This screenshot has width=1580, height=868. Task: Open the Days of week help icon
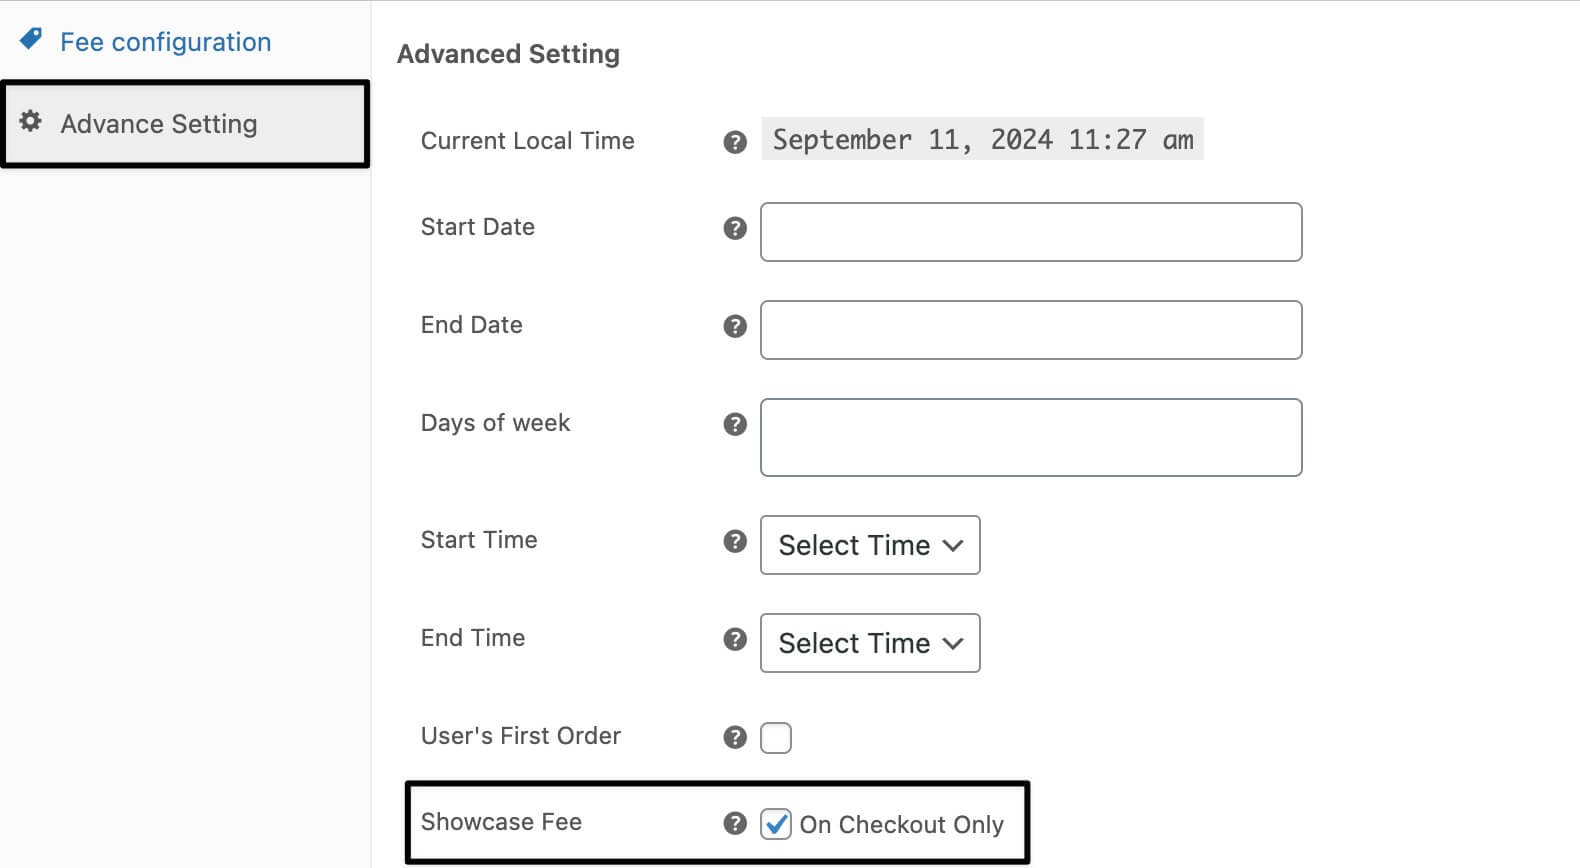(734, 424)
